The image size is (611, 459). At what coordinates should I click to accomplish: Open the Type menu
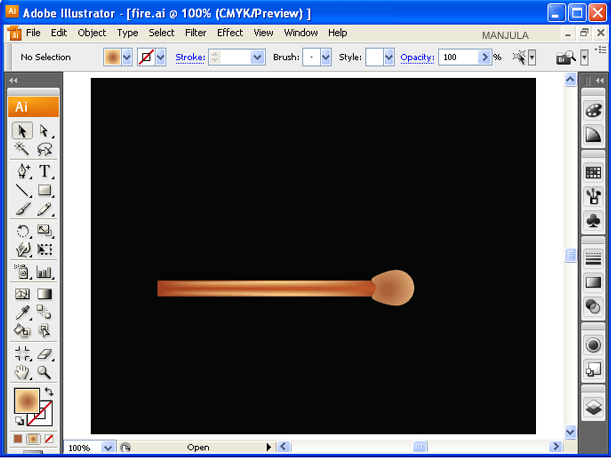[127, 33]
